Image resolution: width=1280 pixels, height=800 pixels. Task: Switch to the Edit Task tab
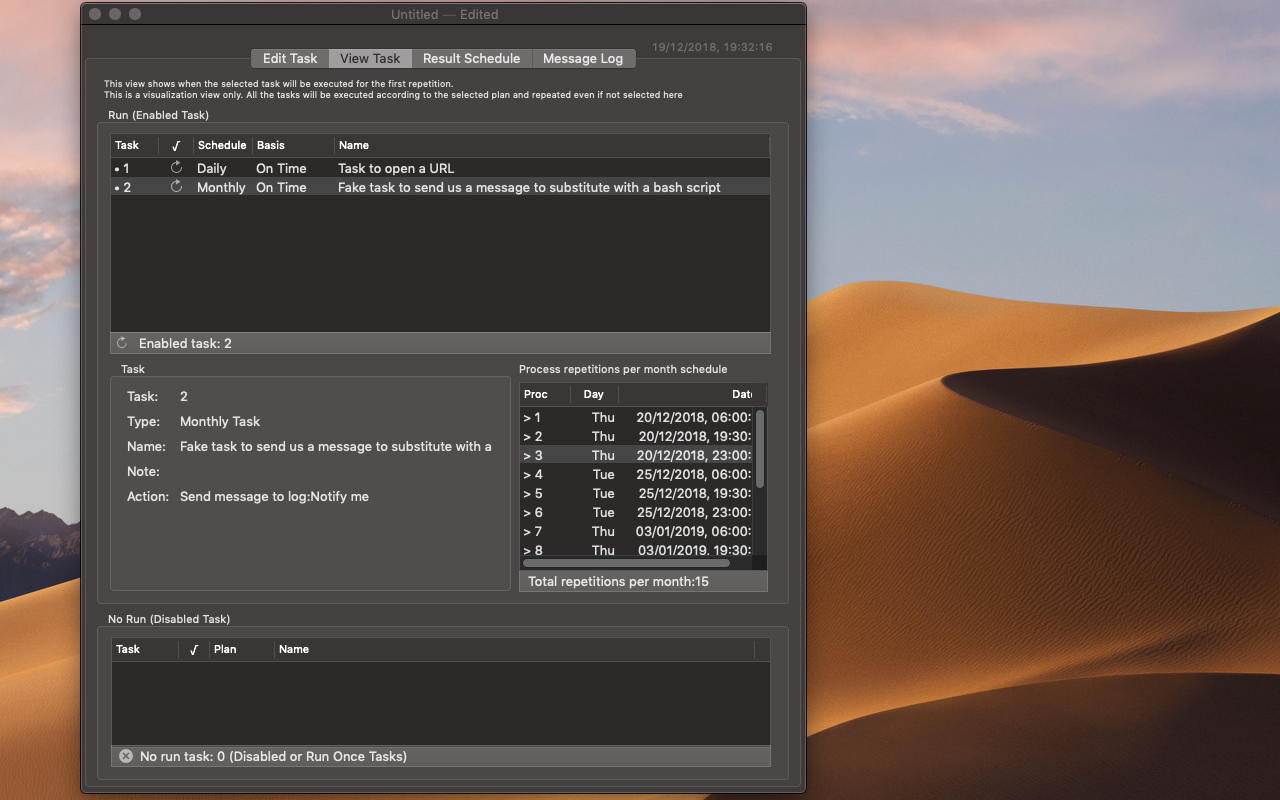(290, 58)
